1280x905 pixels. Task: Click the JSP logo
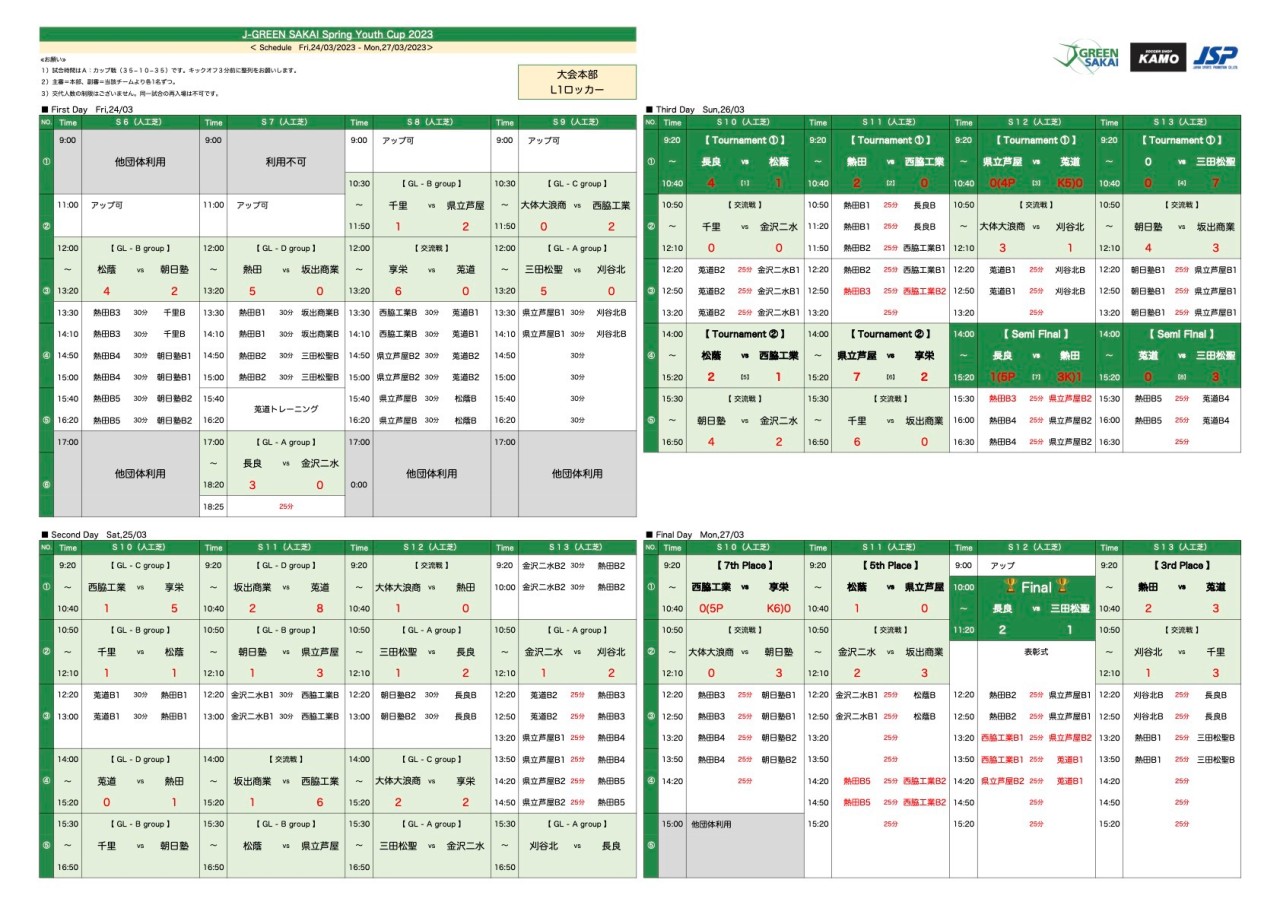[1215, 57]
